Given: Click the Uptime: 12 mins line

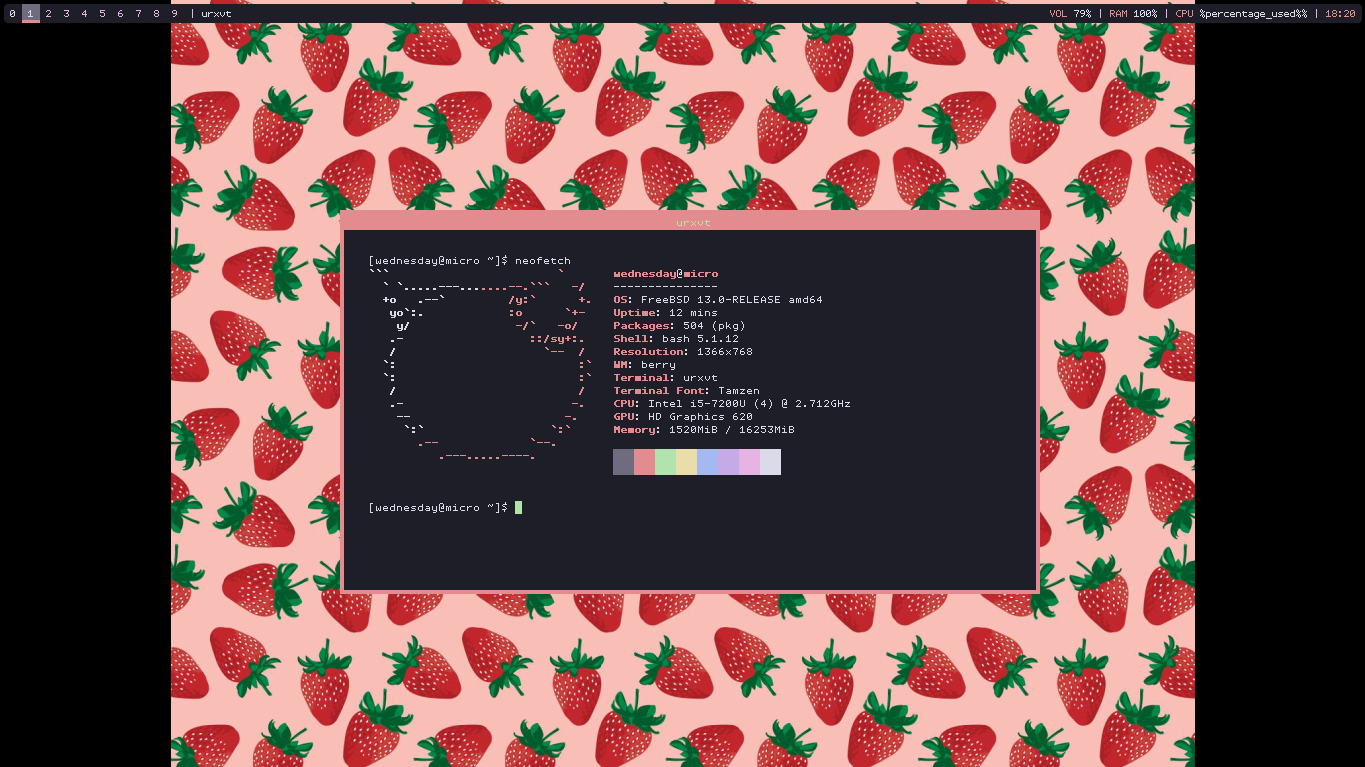Looking at the screenshot, I should pyautogui.click(x=665, y=313).
